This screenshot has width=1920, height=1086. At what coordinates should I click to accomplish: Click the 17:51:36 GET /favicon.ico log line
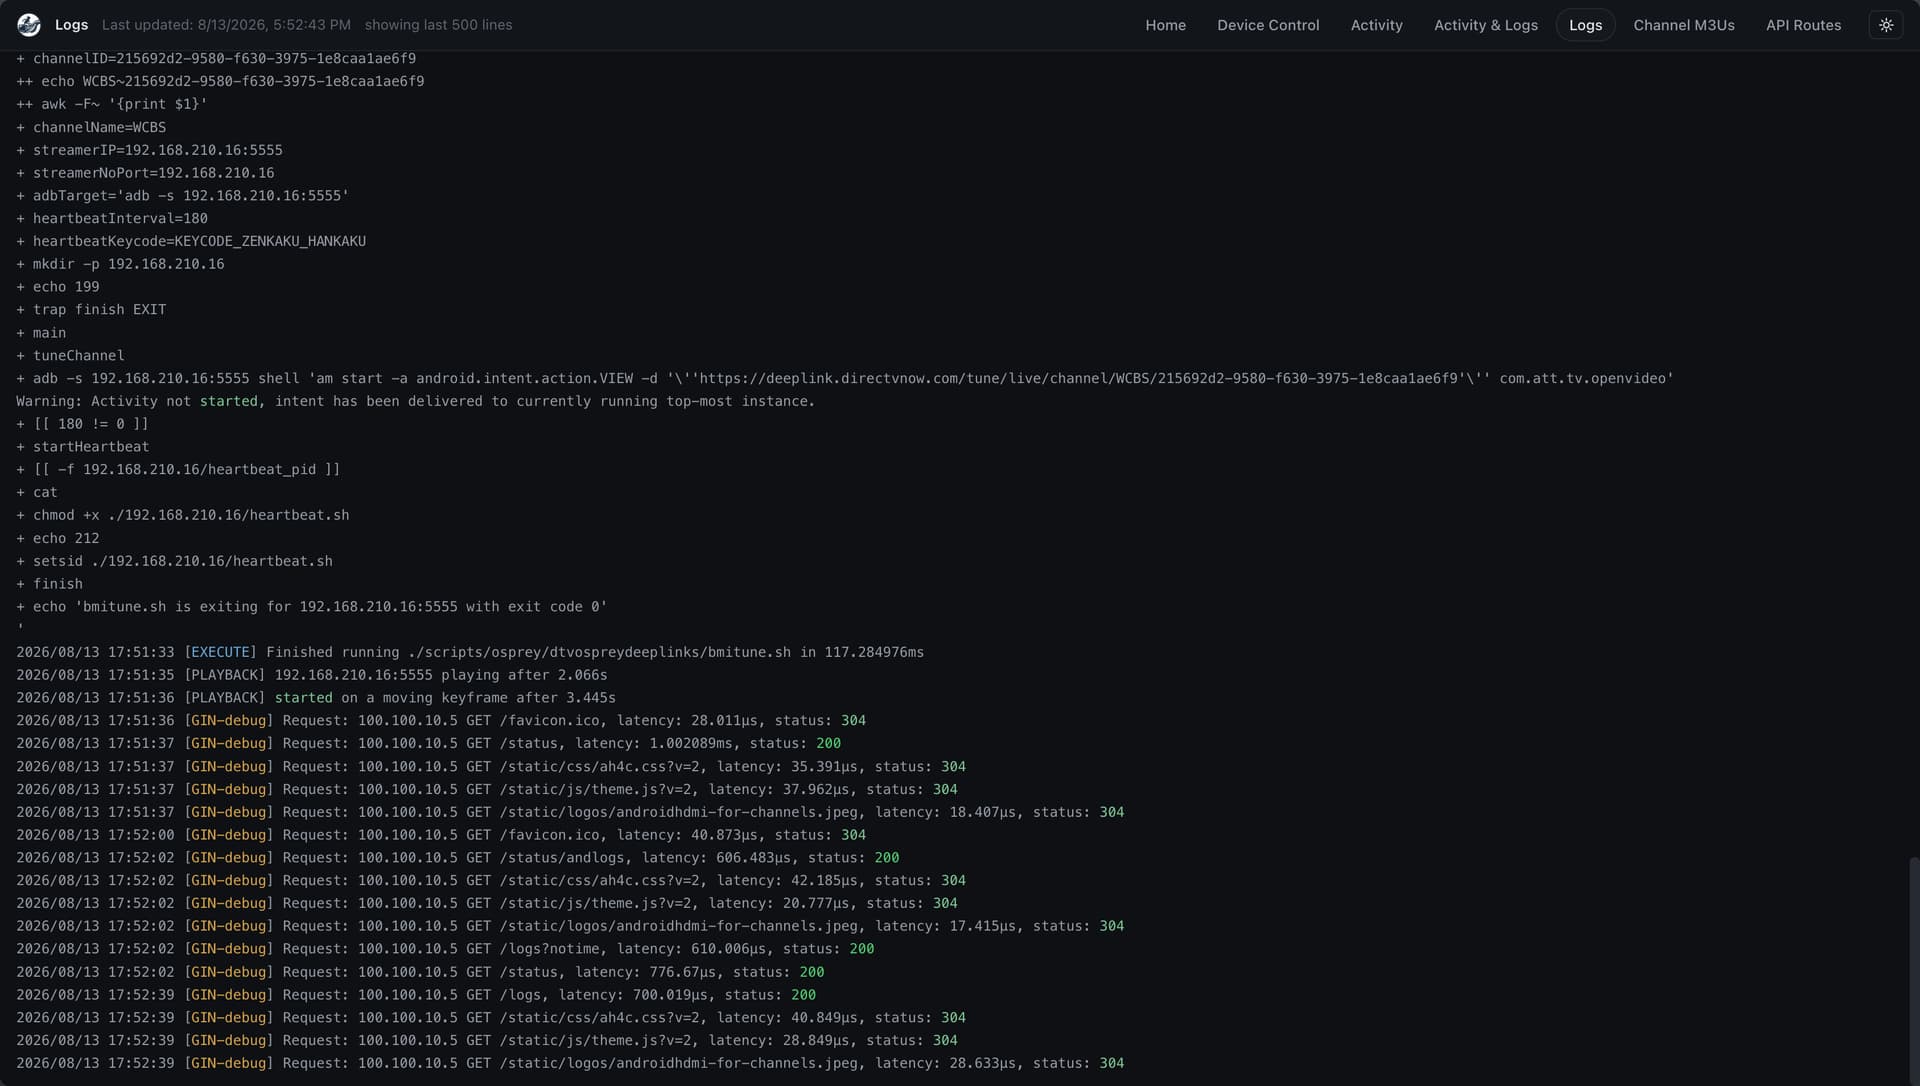pos(441,721)
